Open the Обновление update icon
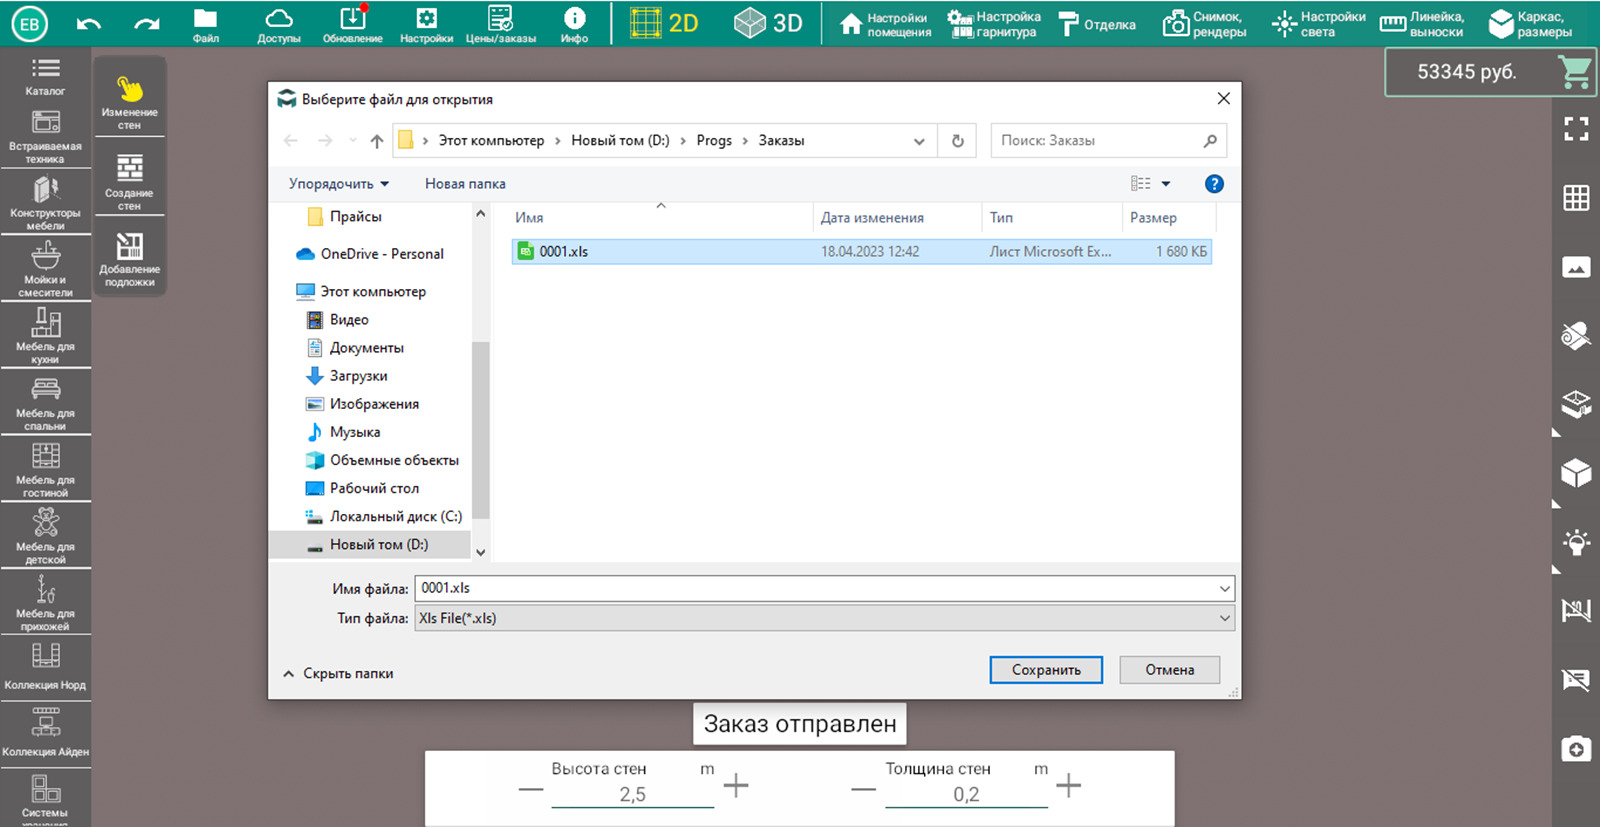 pyautogui.click(x=352, y=24)
